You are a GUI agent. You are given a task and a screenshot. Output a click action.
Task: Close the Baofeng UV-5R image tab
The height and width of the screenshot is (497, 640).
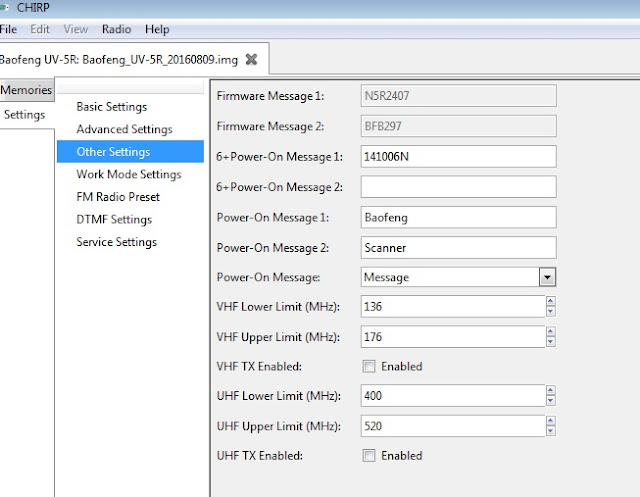251,60
